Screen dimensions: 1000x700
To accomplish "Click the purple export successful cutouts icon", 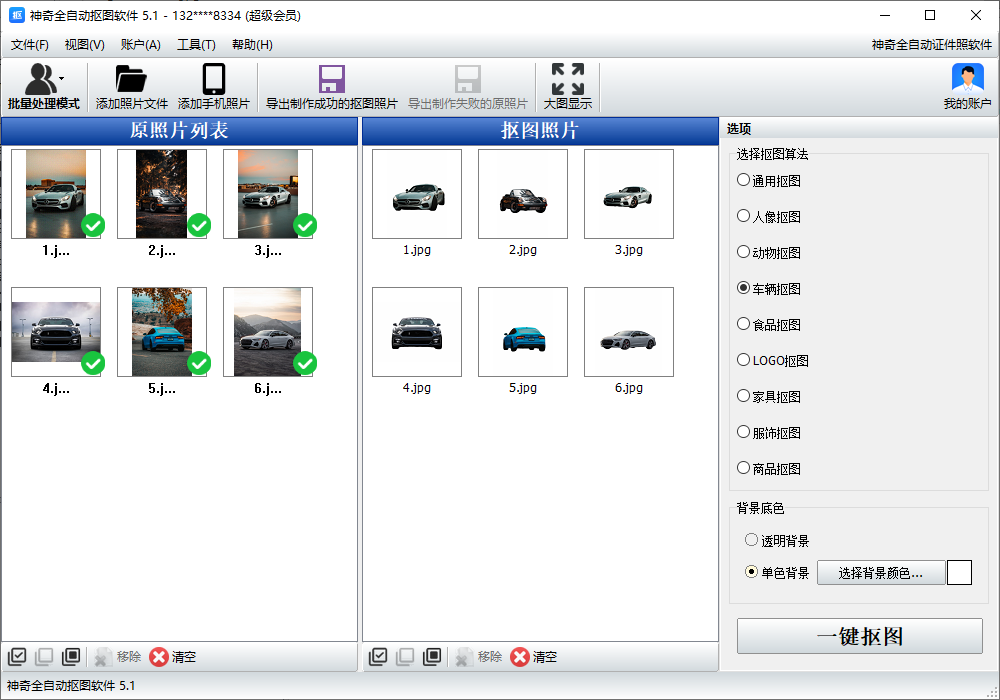I will [x=331, y=80].
